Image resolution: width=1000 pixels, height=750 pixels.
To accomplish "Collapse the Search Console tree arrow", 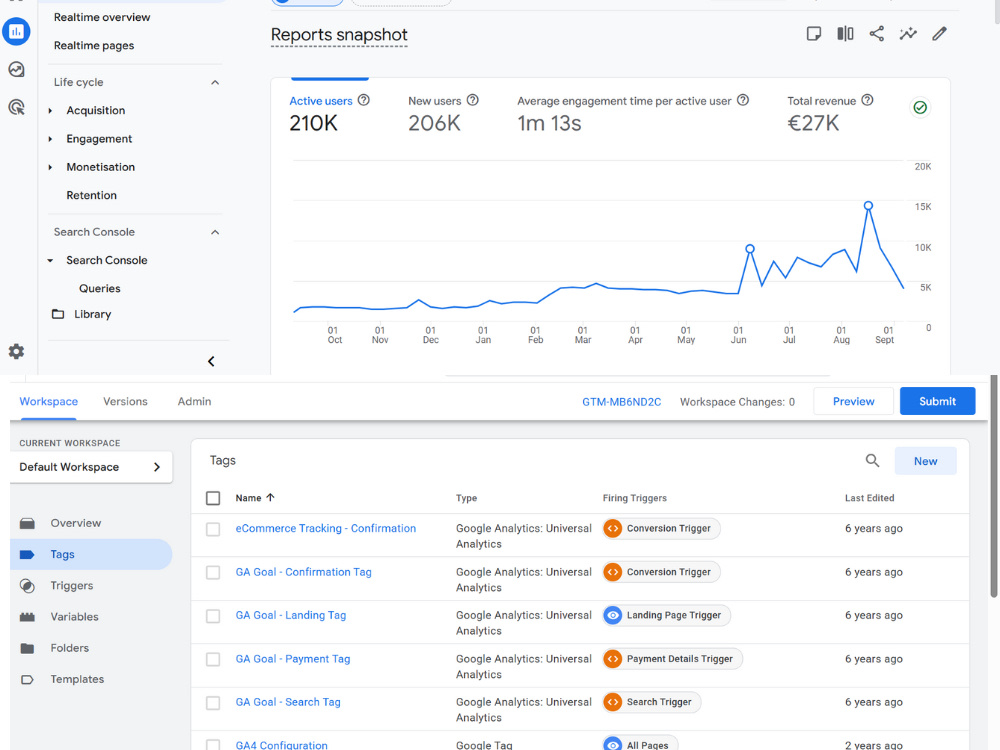I will (50, 260).
